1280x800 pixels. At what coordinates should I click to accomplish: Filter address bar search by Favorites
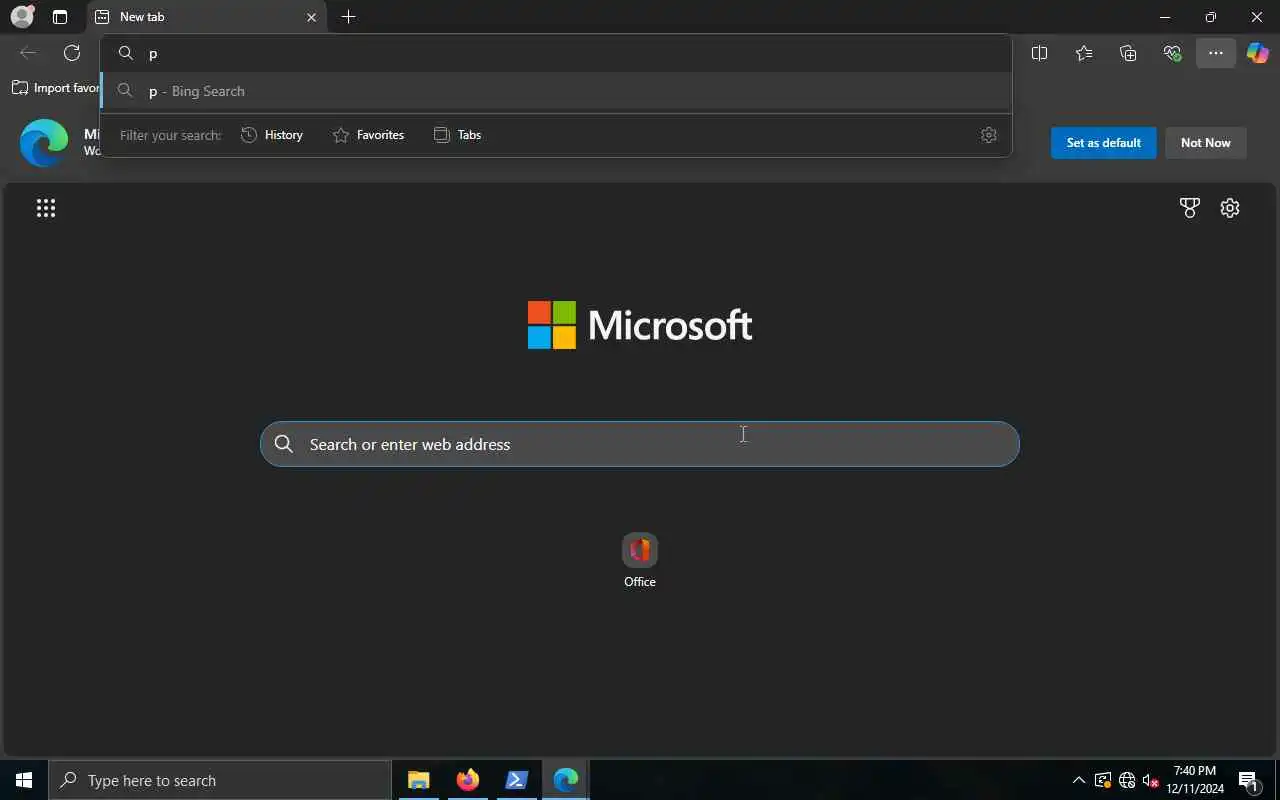click(368, 135)
